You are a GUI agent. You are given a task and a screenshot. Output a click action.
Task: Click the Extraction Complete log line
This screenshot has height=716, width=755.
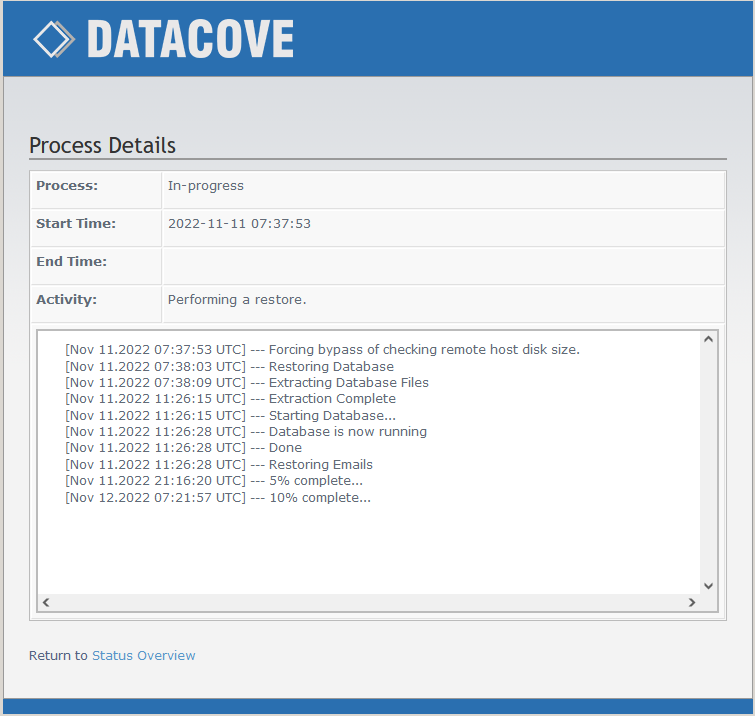(230, 399)
